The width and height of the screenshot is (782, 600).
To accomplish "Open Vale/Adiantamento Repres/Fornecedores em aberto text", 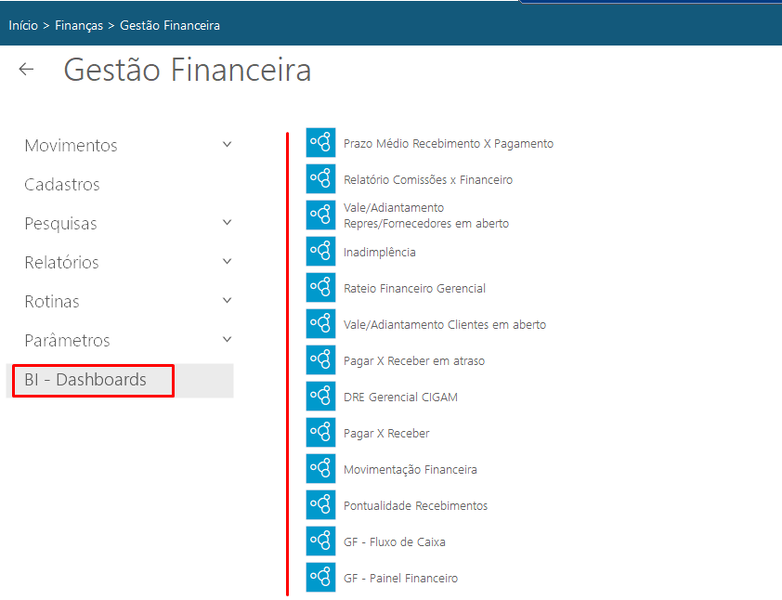I will coord(426,215).
